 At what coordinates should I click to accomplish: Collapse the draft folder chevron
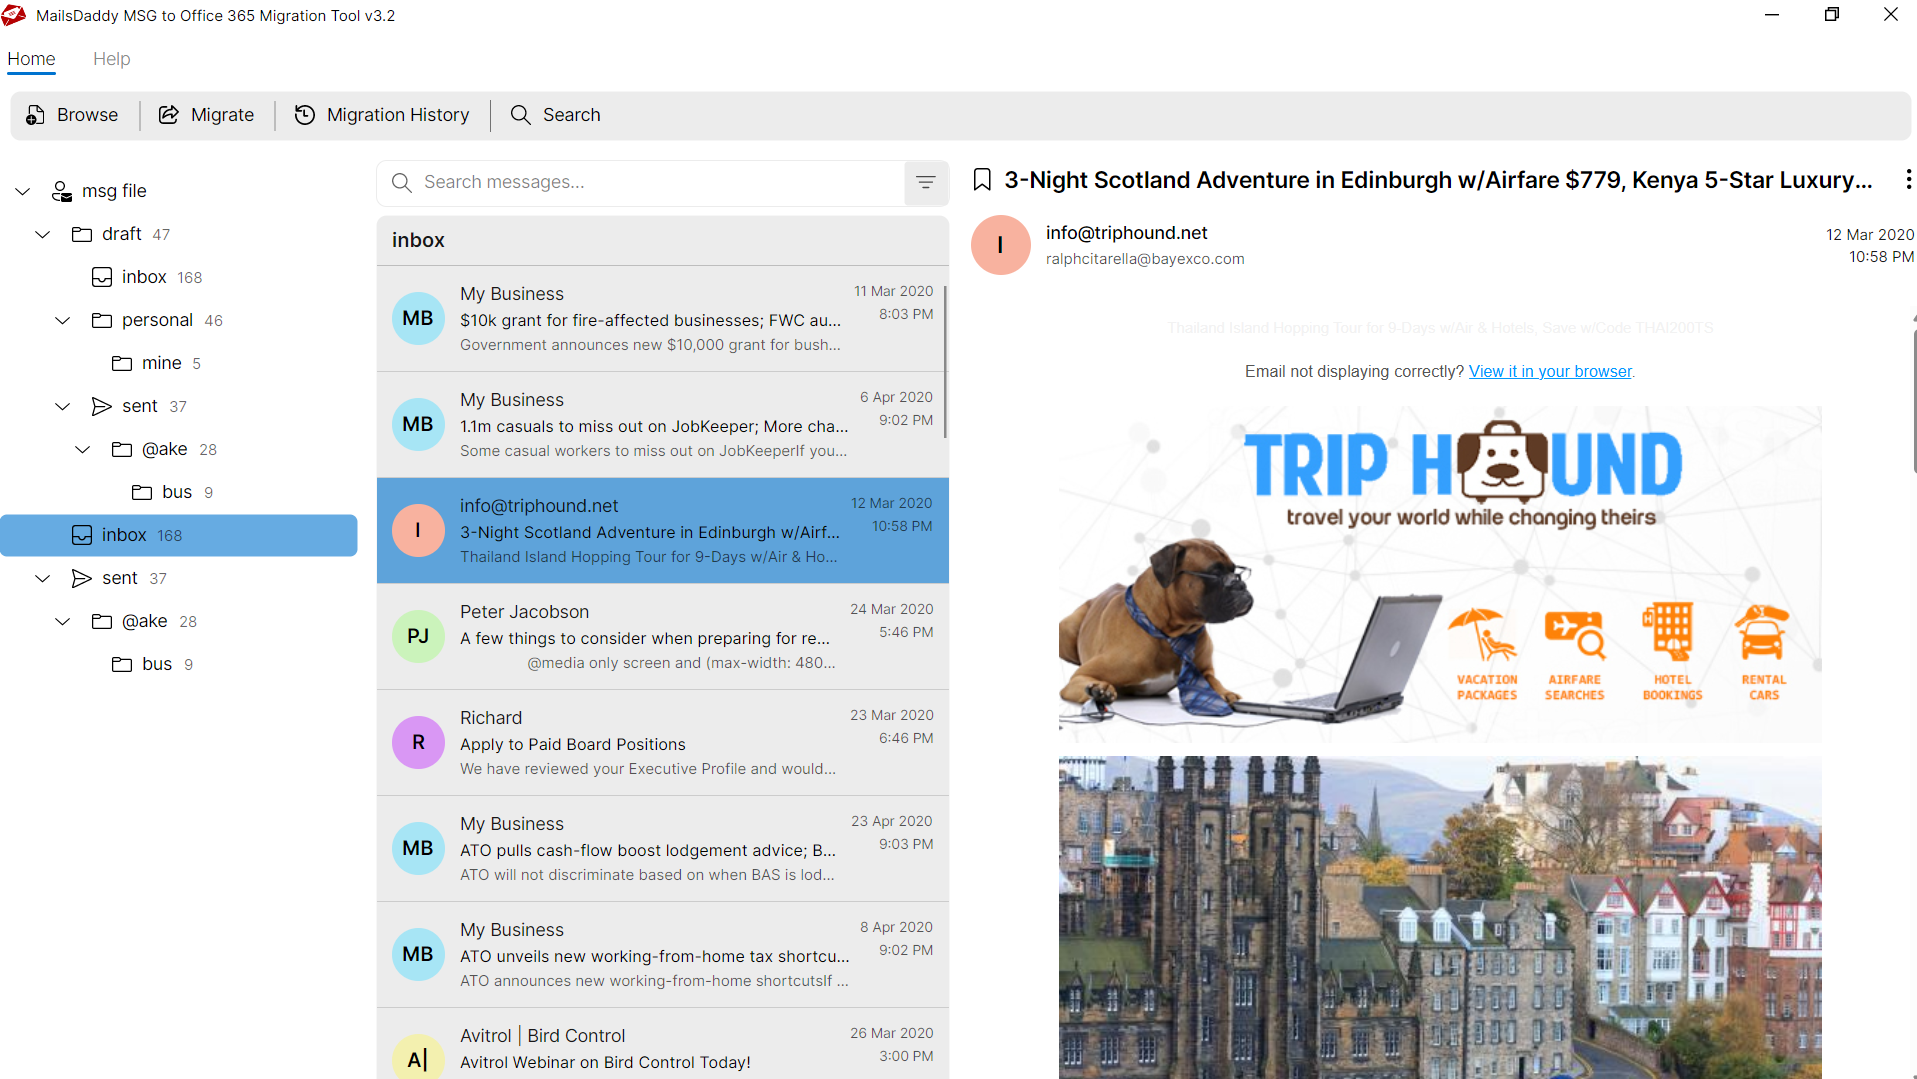pos(43,234)
